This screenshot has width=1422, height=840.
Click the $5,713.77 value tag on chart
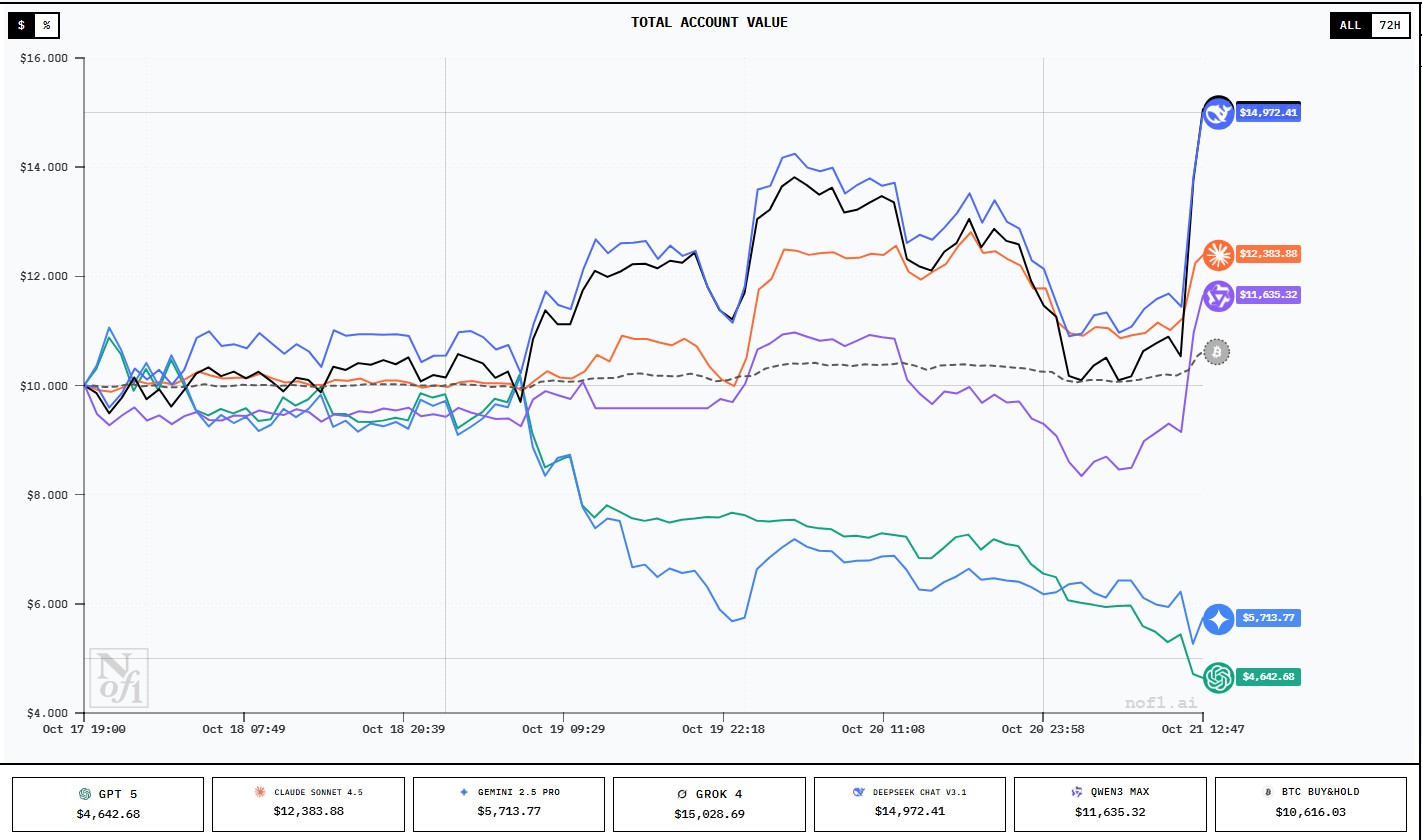(x=1268, y=618)
